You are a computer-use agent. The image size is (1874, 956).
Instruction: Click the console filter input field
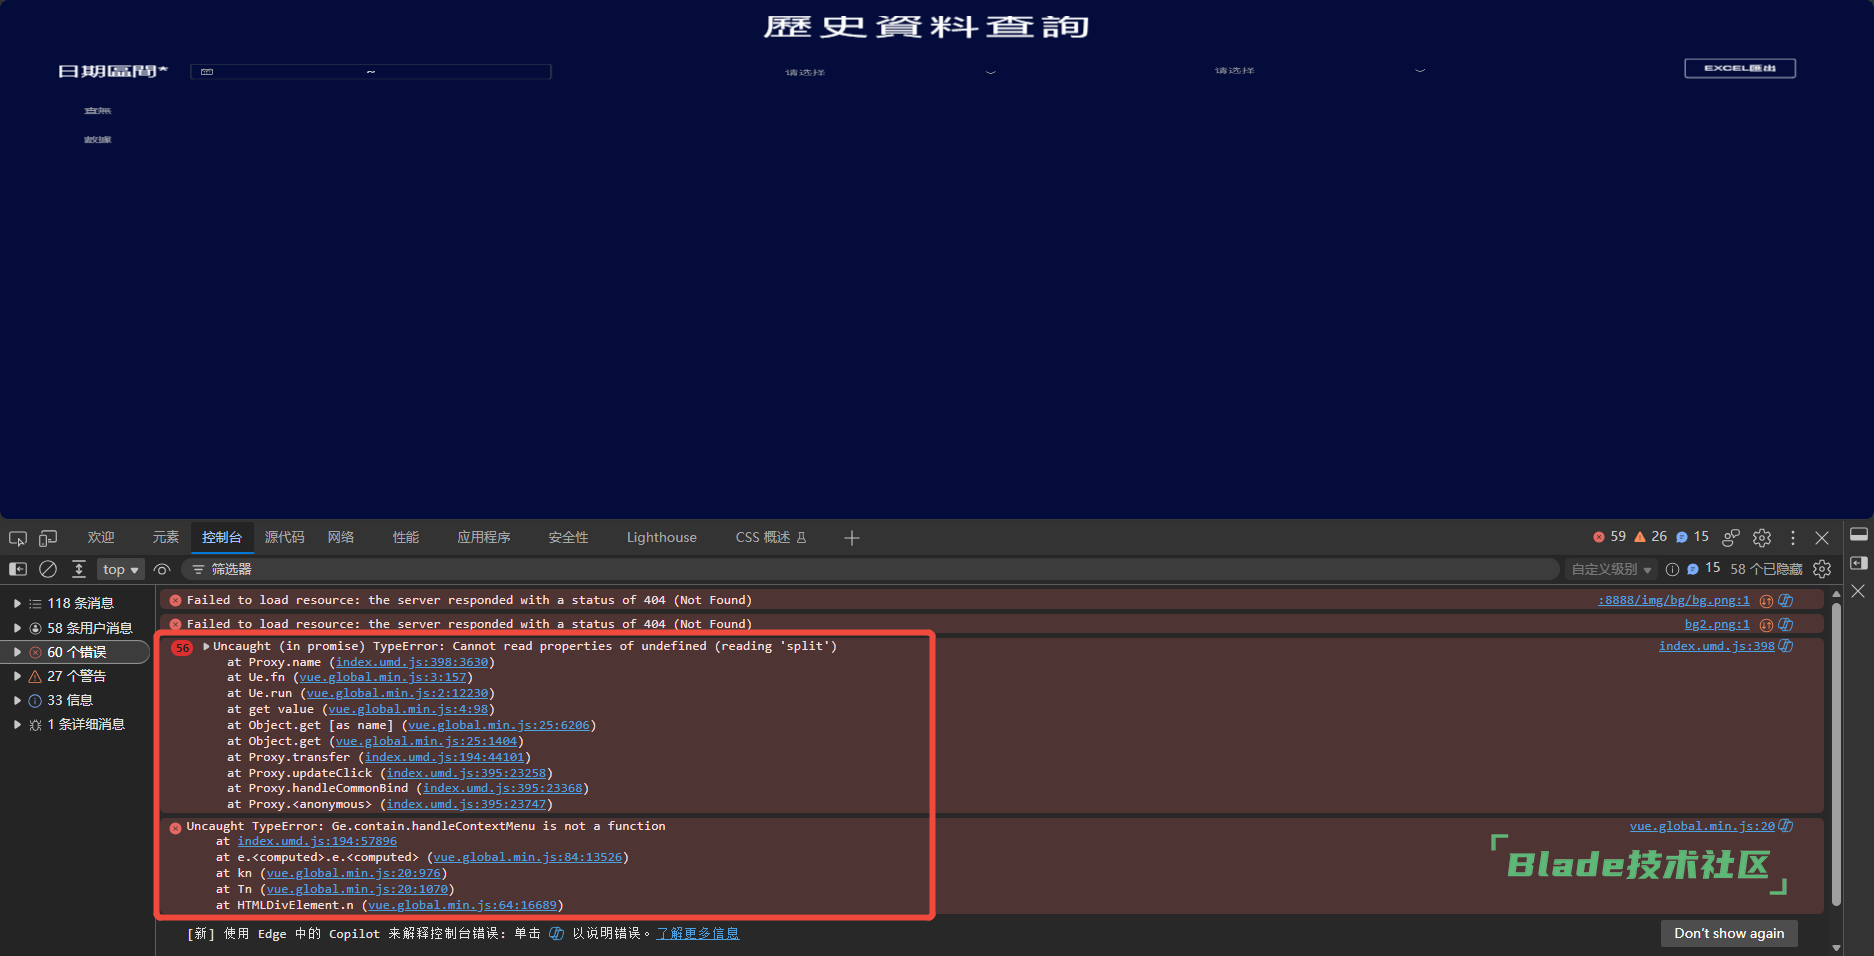tap(870, 569)
